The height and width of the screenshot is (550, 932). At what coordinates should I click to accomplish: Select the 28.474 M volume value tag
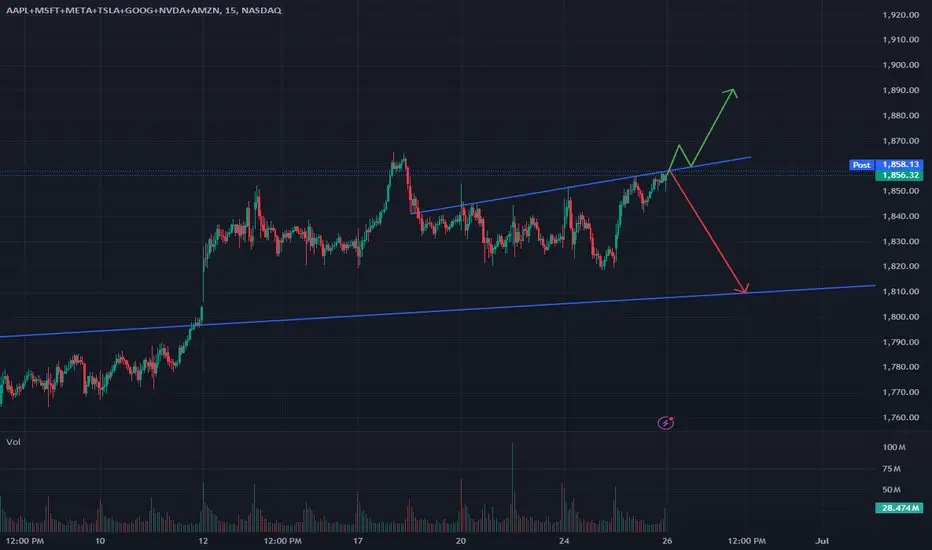[900, 508]
